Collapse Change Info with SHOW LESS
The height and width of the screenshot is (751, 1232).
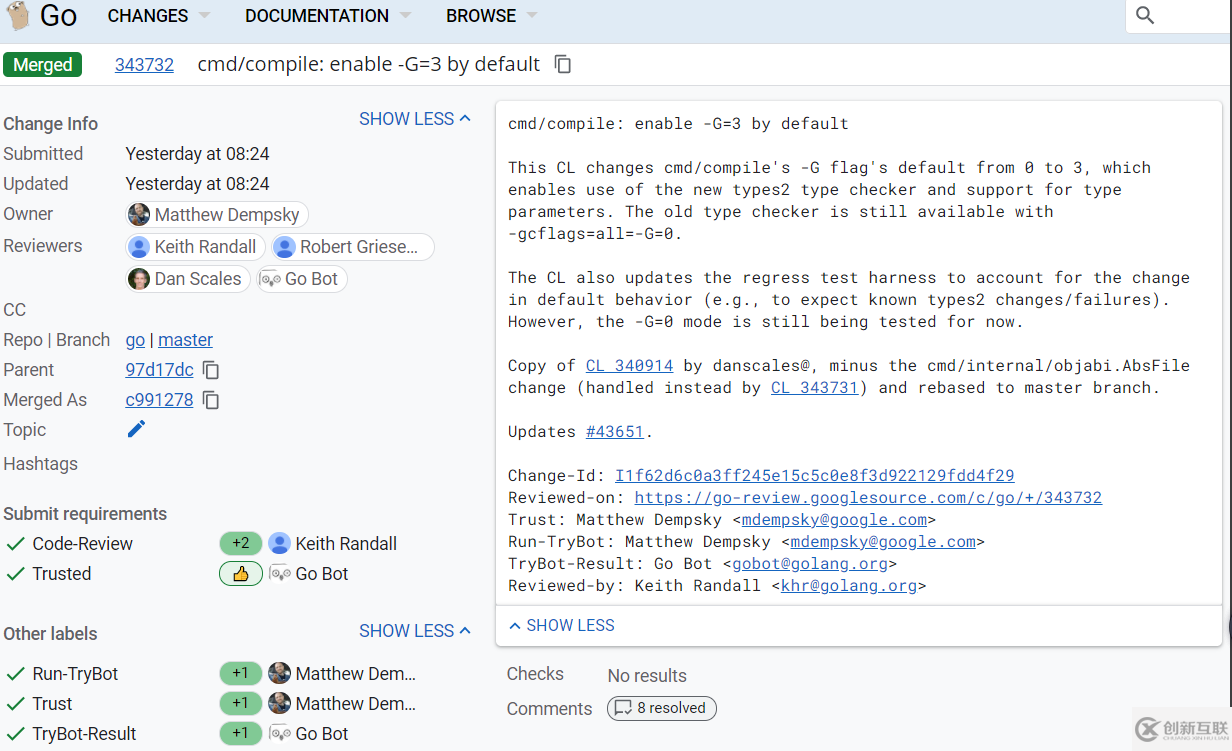click(414, 119)
